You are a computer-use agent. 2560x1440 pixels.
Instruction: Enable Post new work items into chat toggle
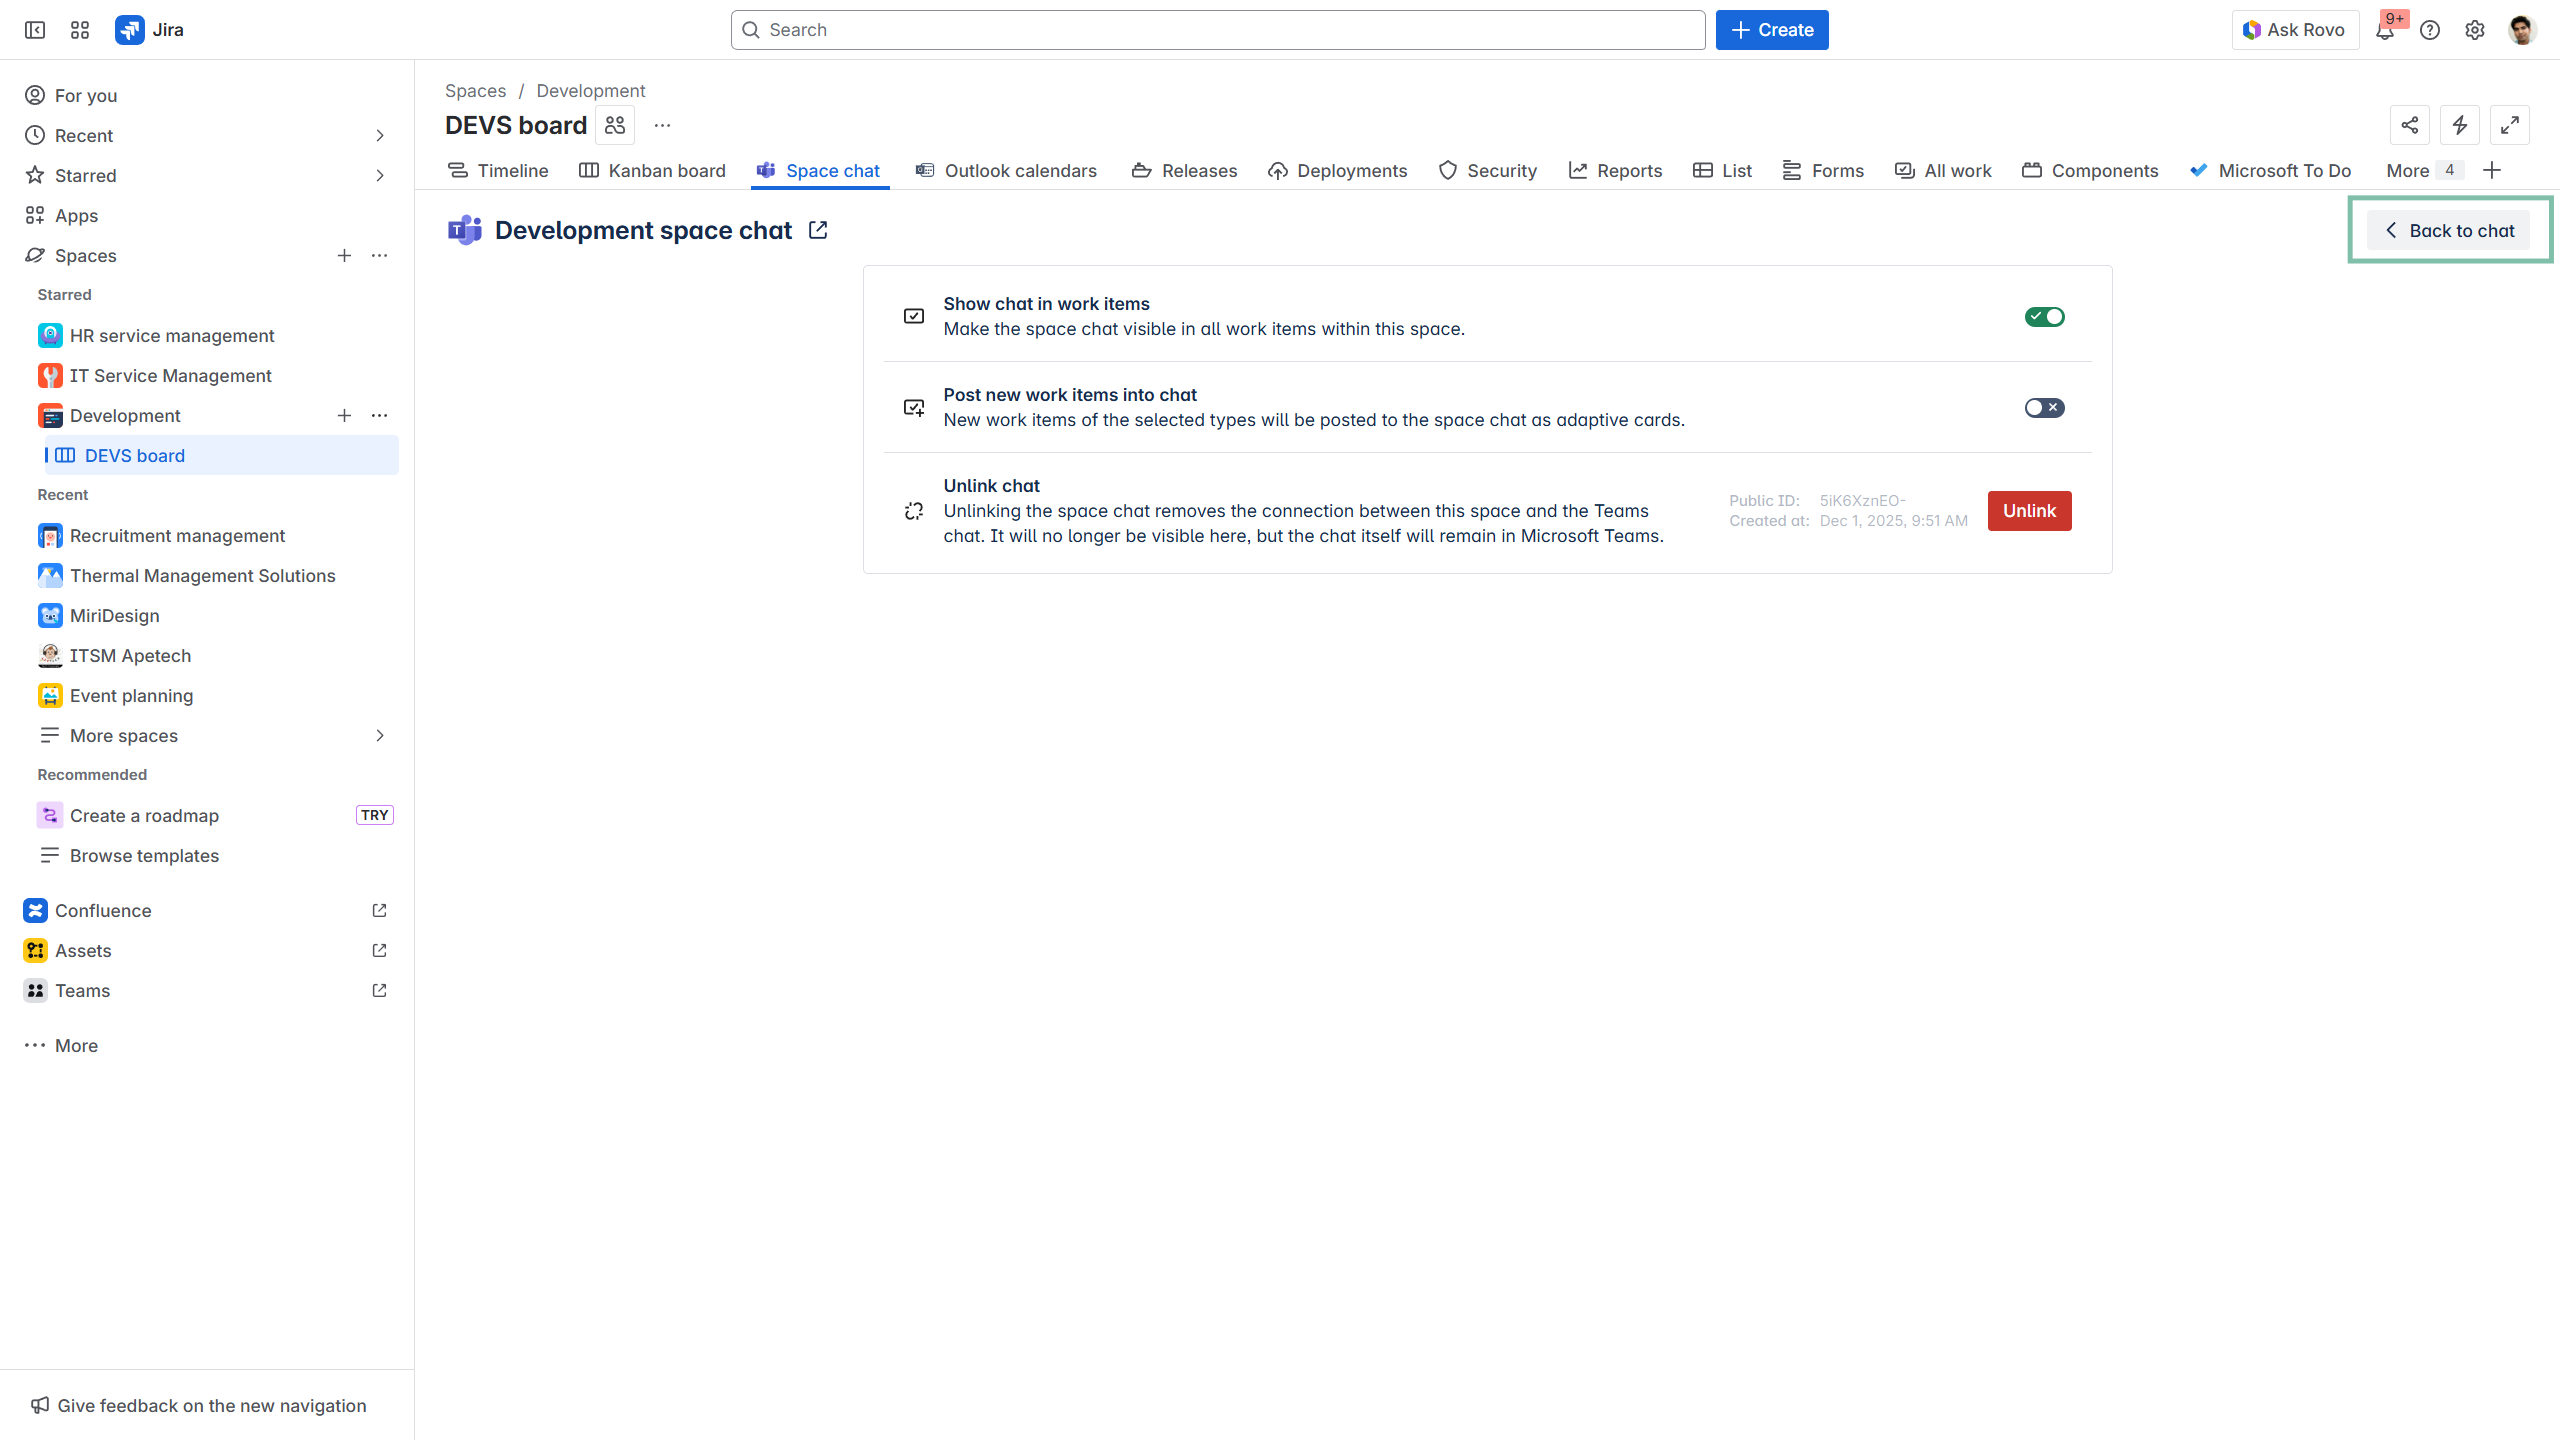click(x=2044, y=408)
